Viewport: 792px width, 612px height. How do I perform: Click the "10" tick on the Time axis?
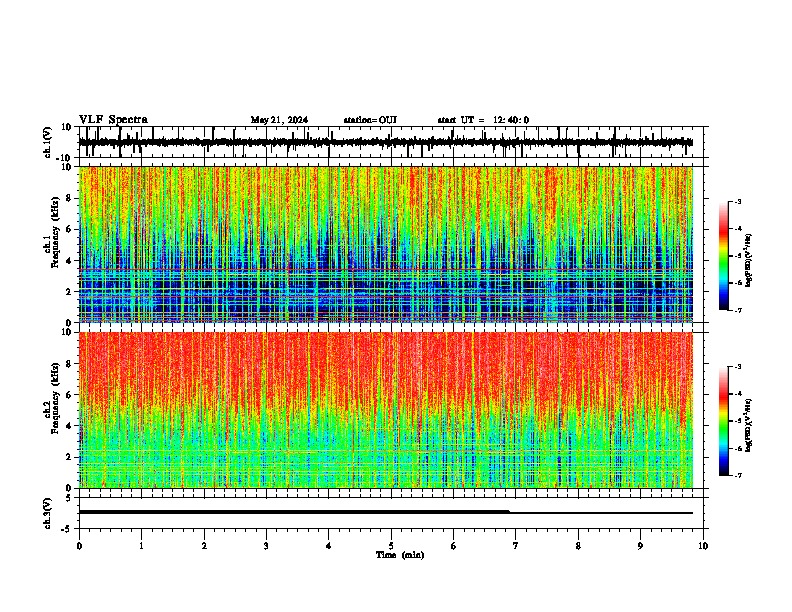pos(703,546)
